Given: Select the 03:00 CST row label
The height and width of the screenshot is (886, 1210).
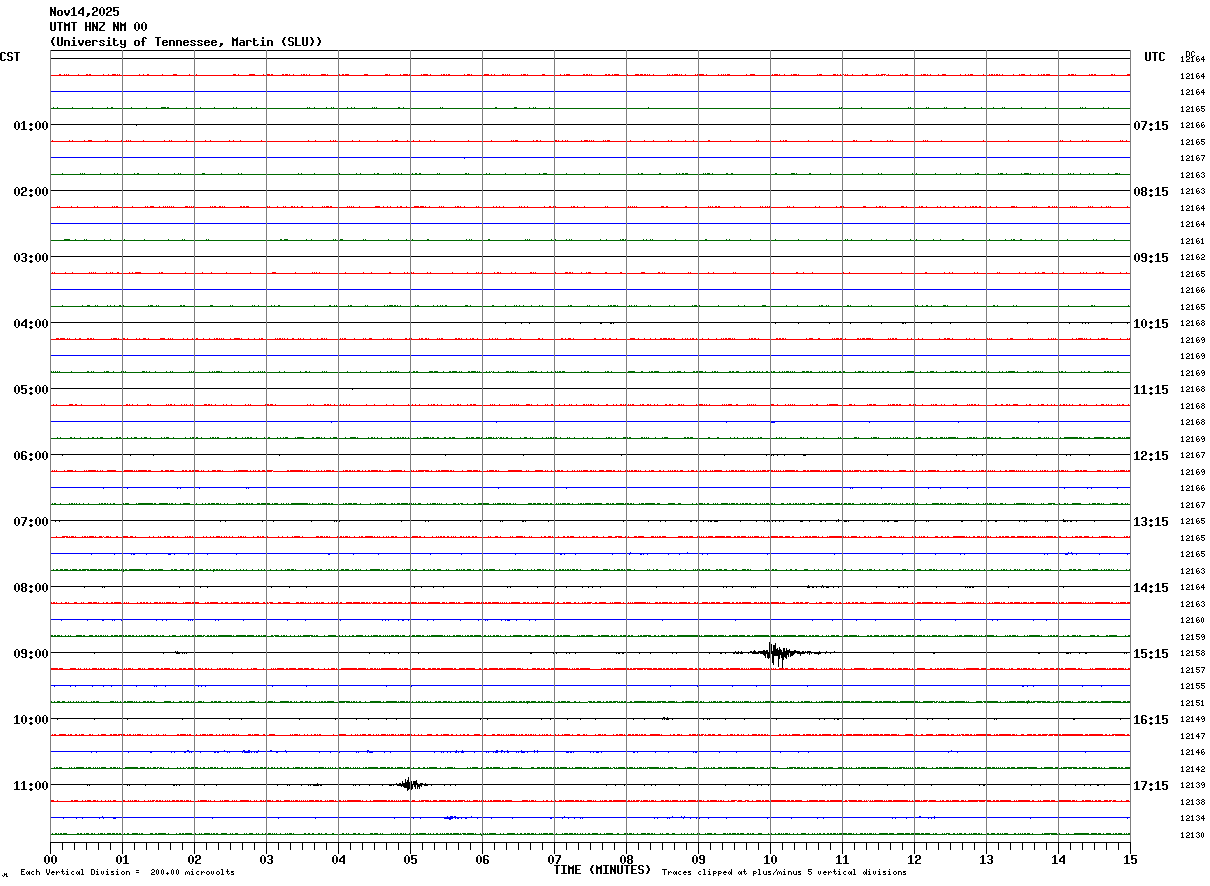Looking at the screenshot, I should coord(30,257).
